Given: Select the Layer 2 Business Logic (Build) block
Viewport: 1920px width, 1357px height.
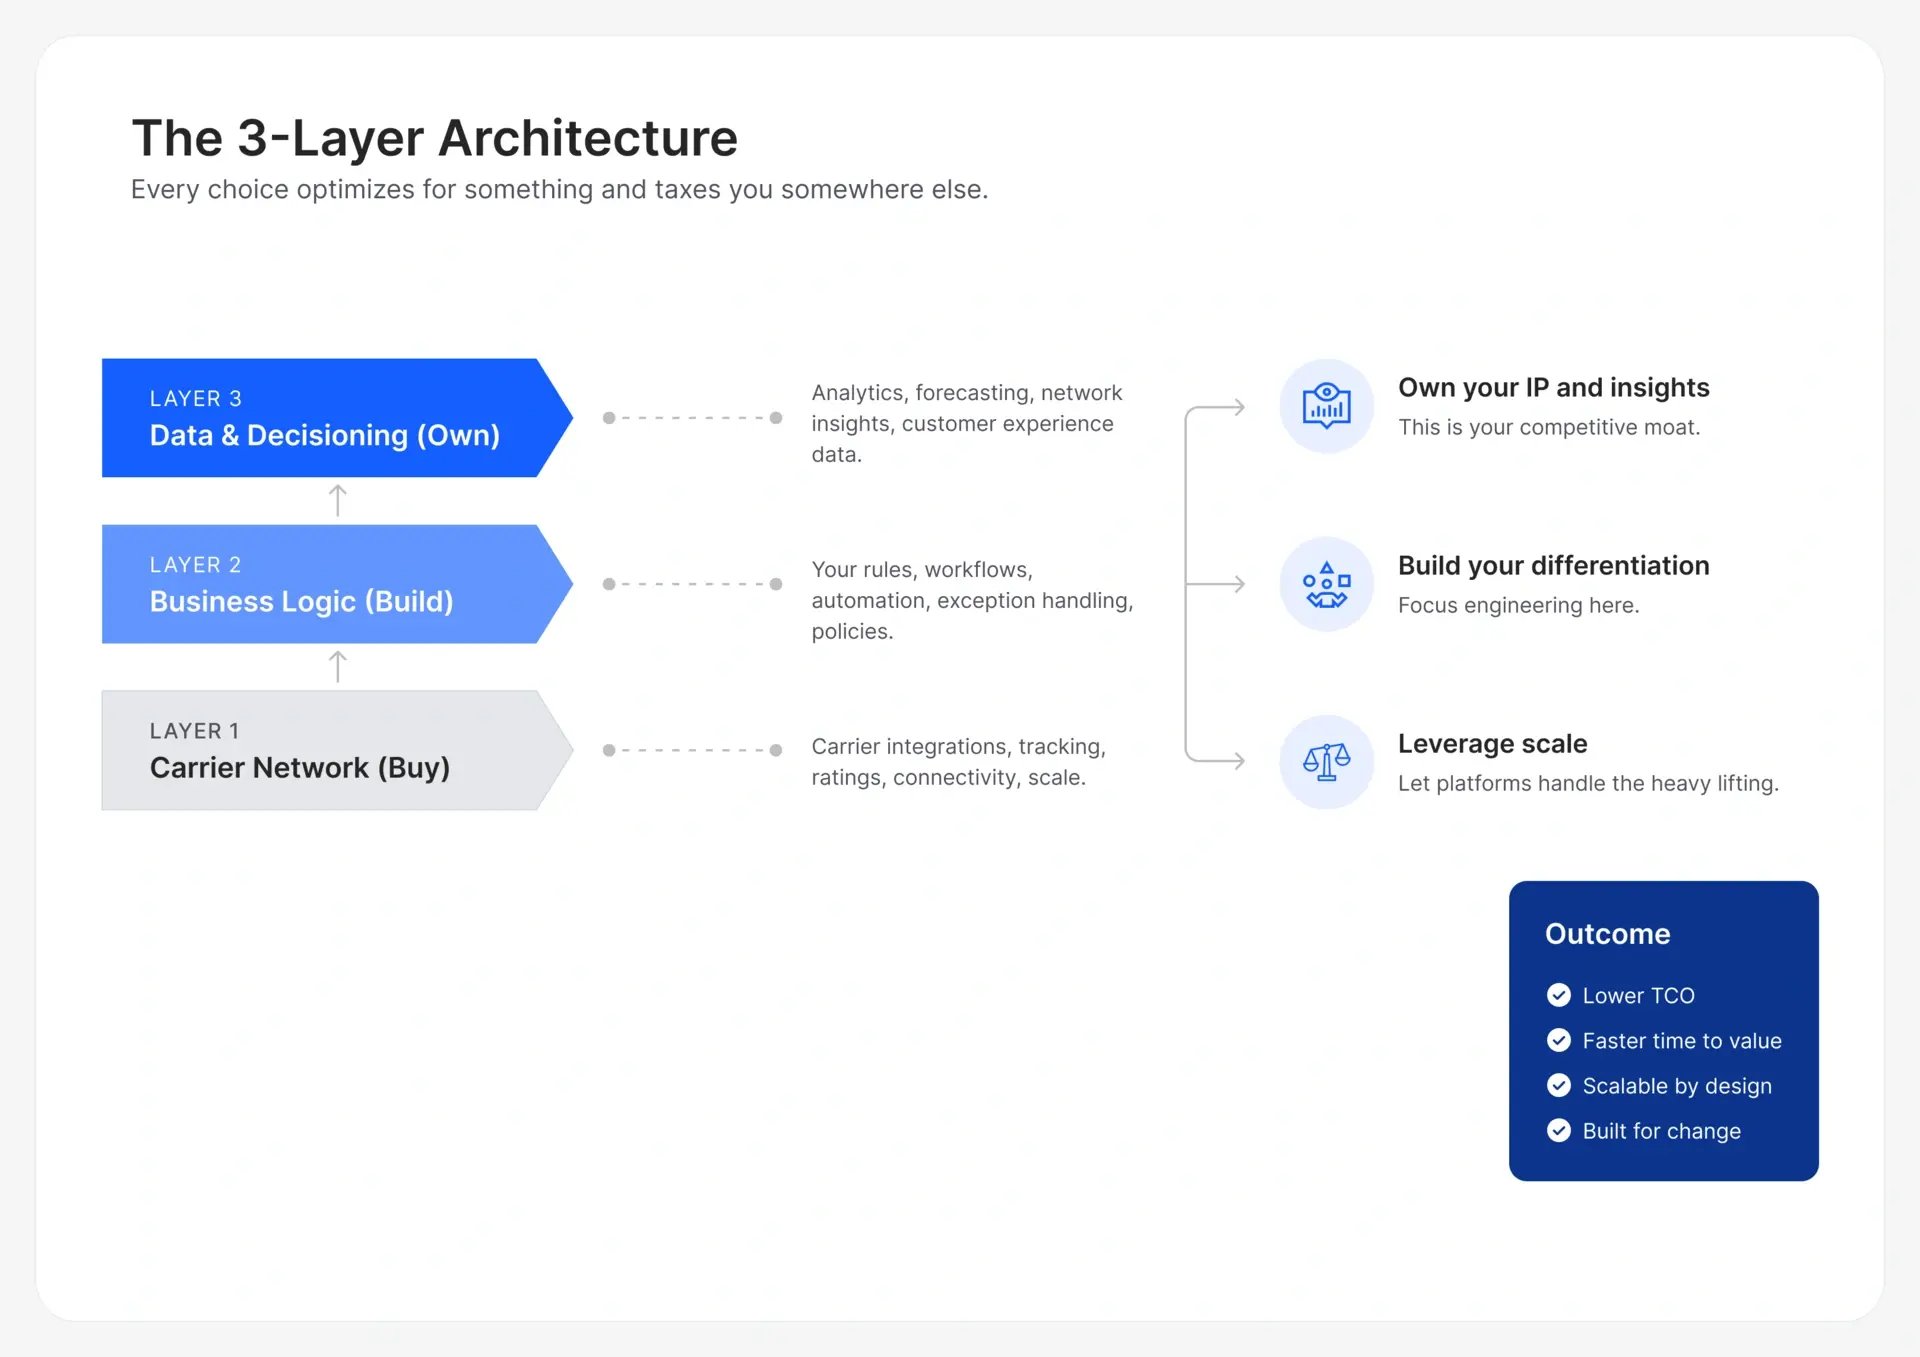Looking at the screenshot, I should click(x=337, y=584).
